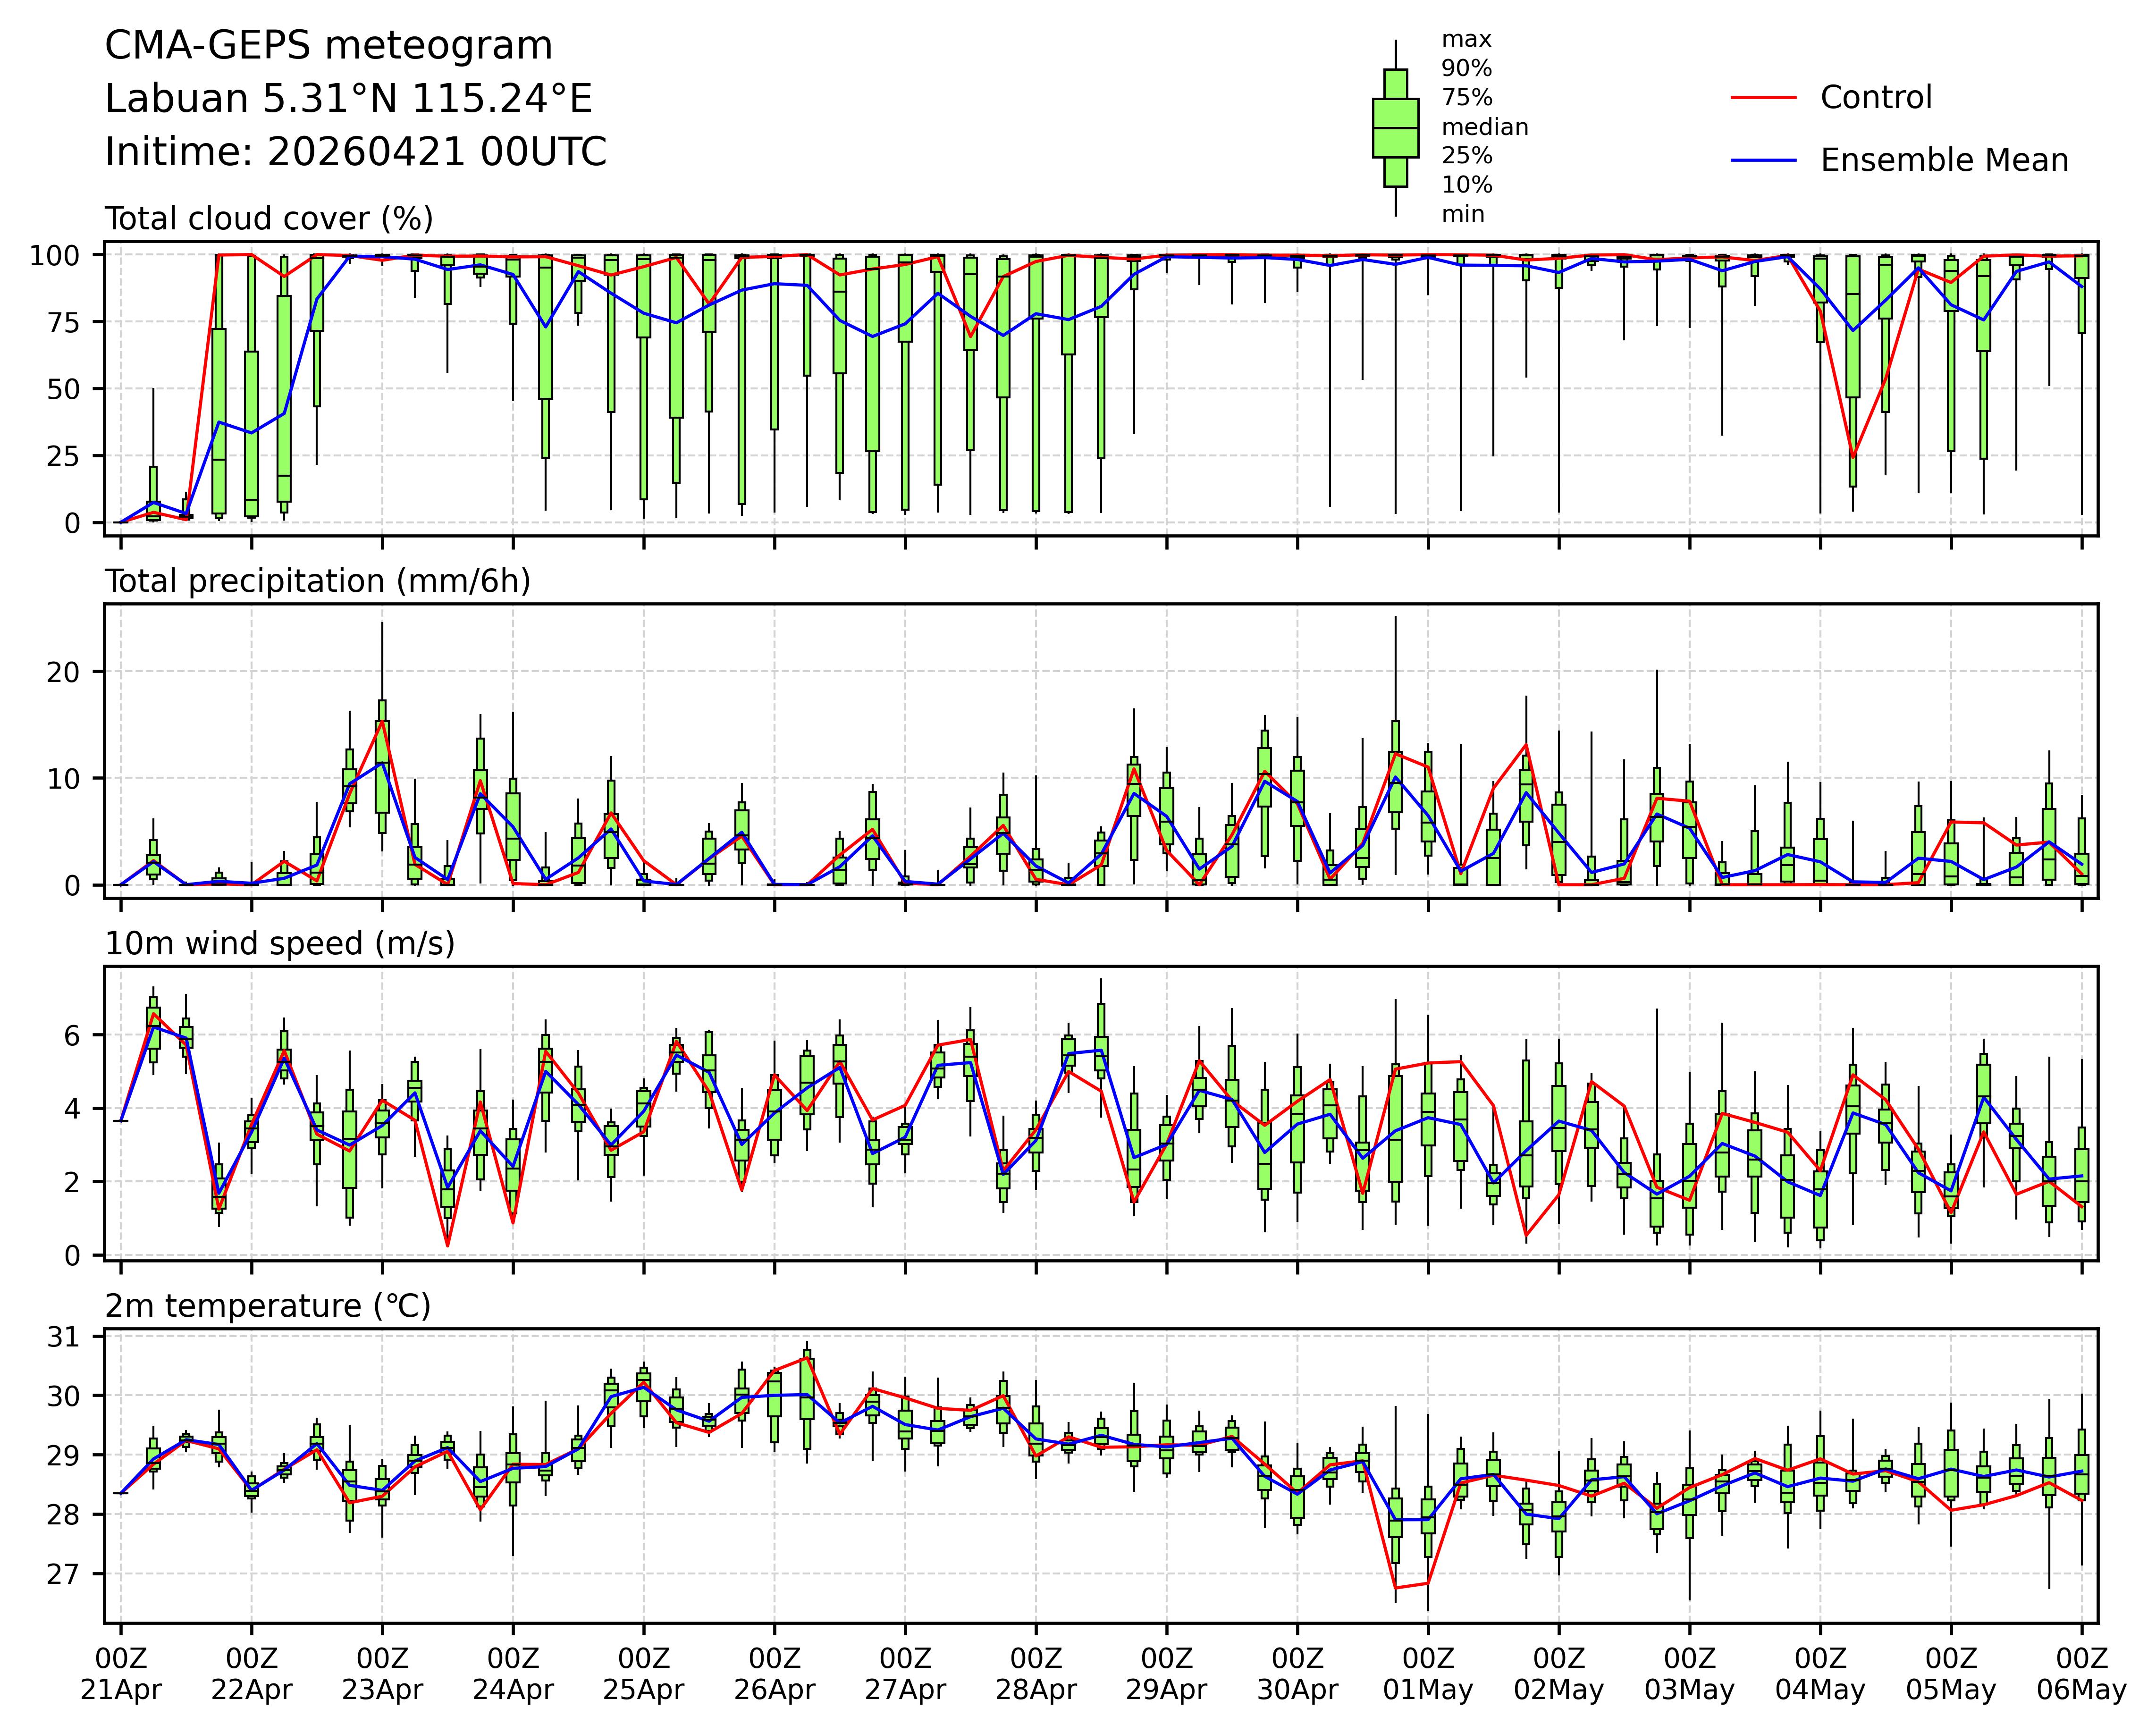
Task: Click the Initime 20260421 00UTC text
Action: coord(356,153)
